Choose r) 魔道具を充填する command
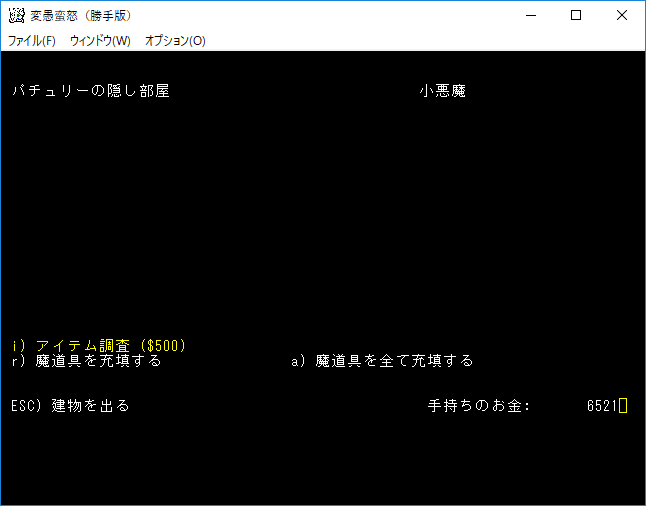The height and width of the screenshot is (506, 646). pyautogui.click(x=86, y=361)
